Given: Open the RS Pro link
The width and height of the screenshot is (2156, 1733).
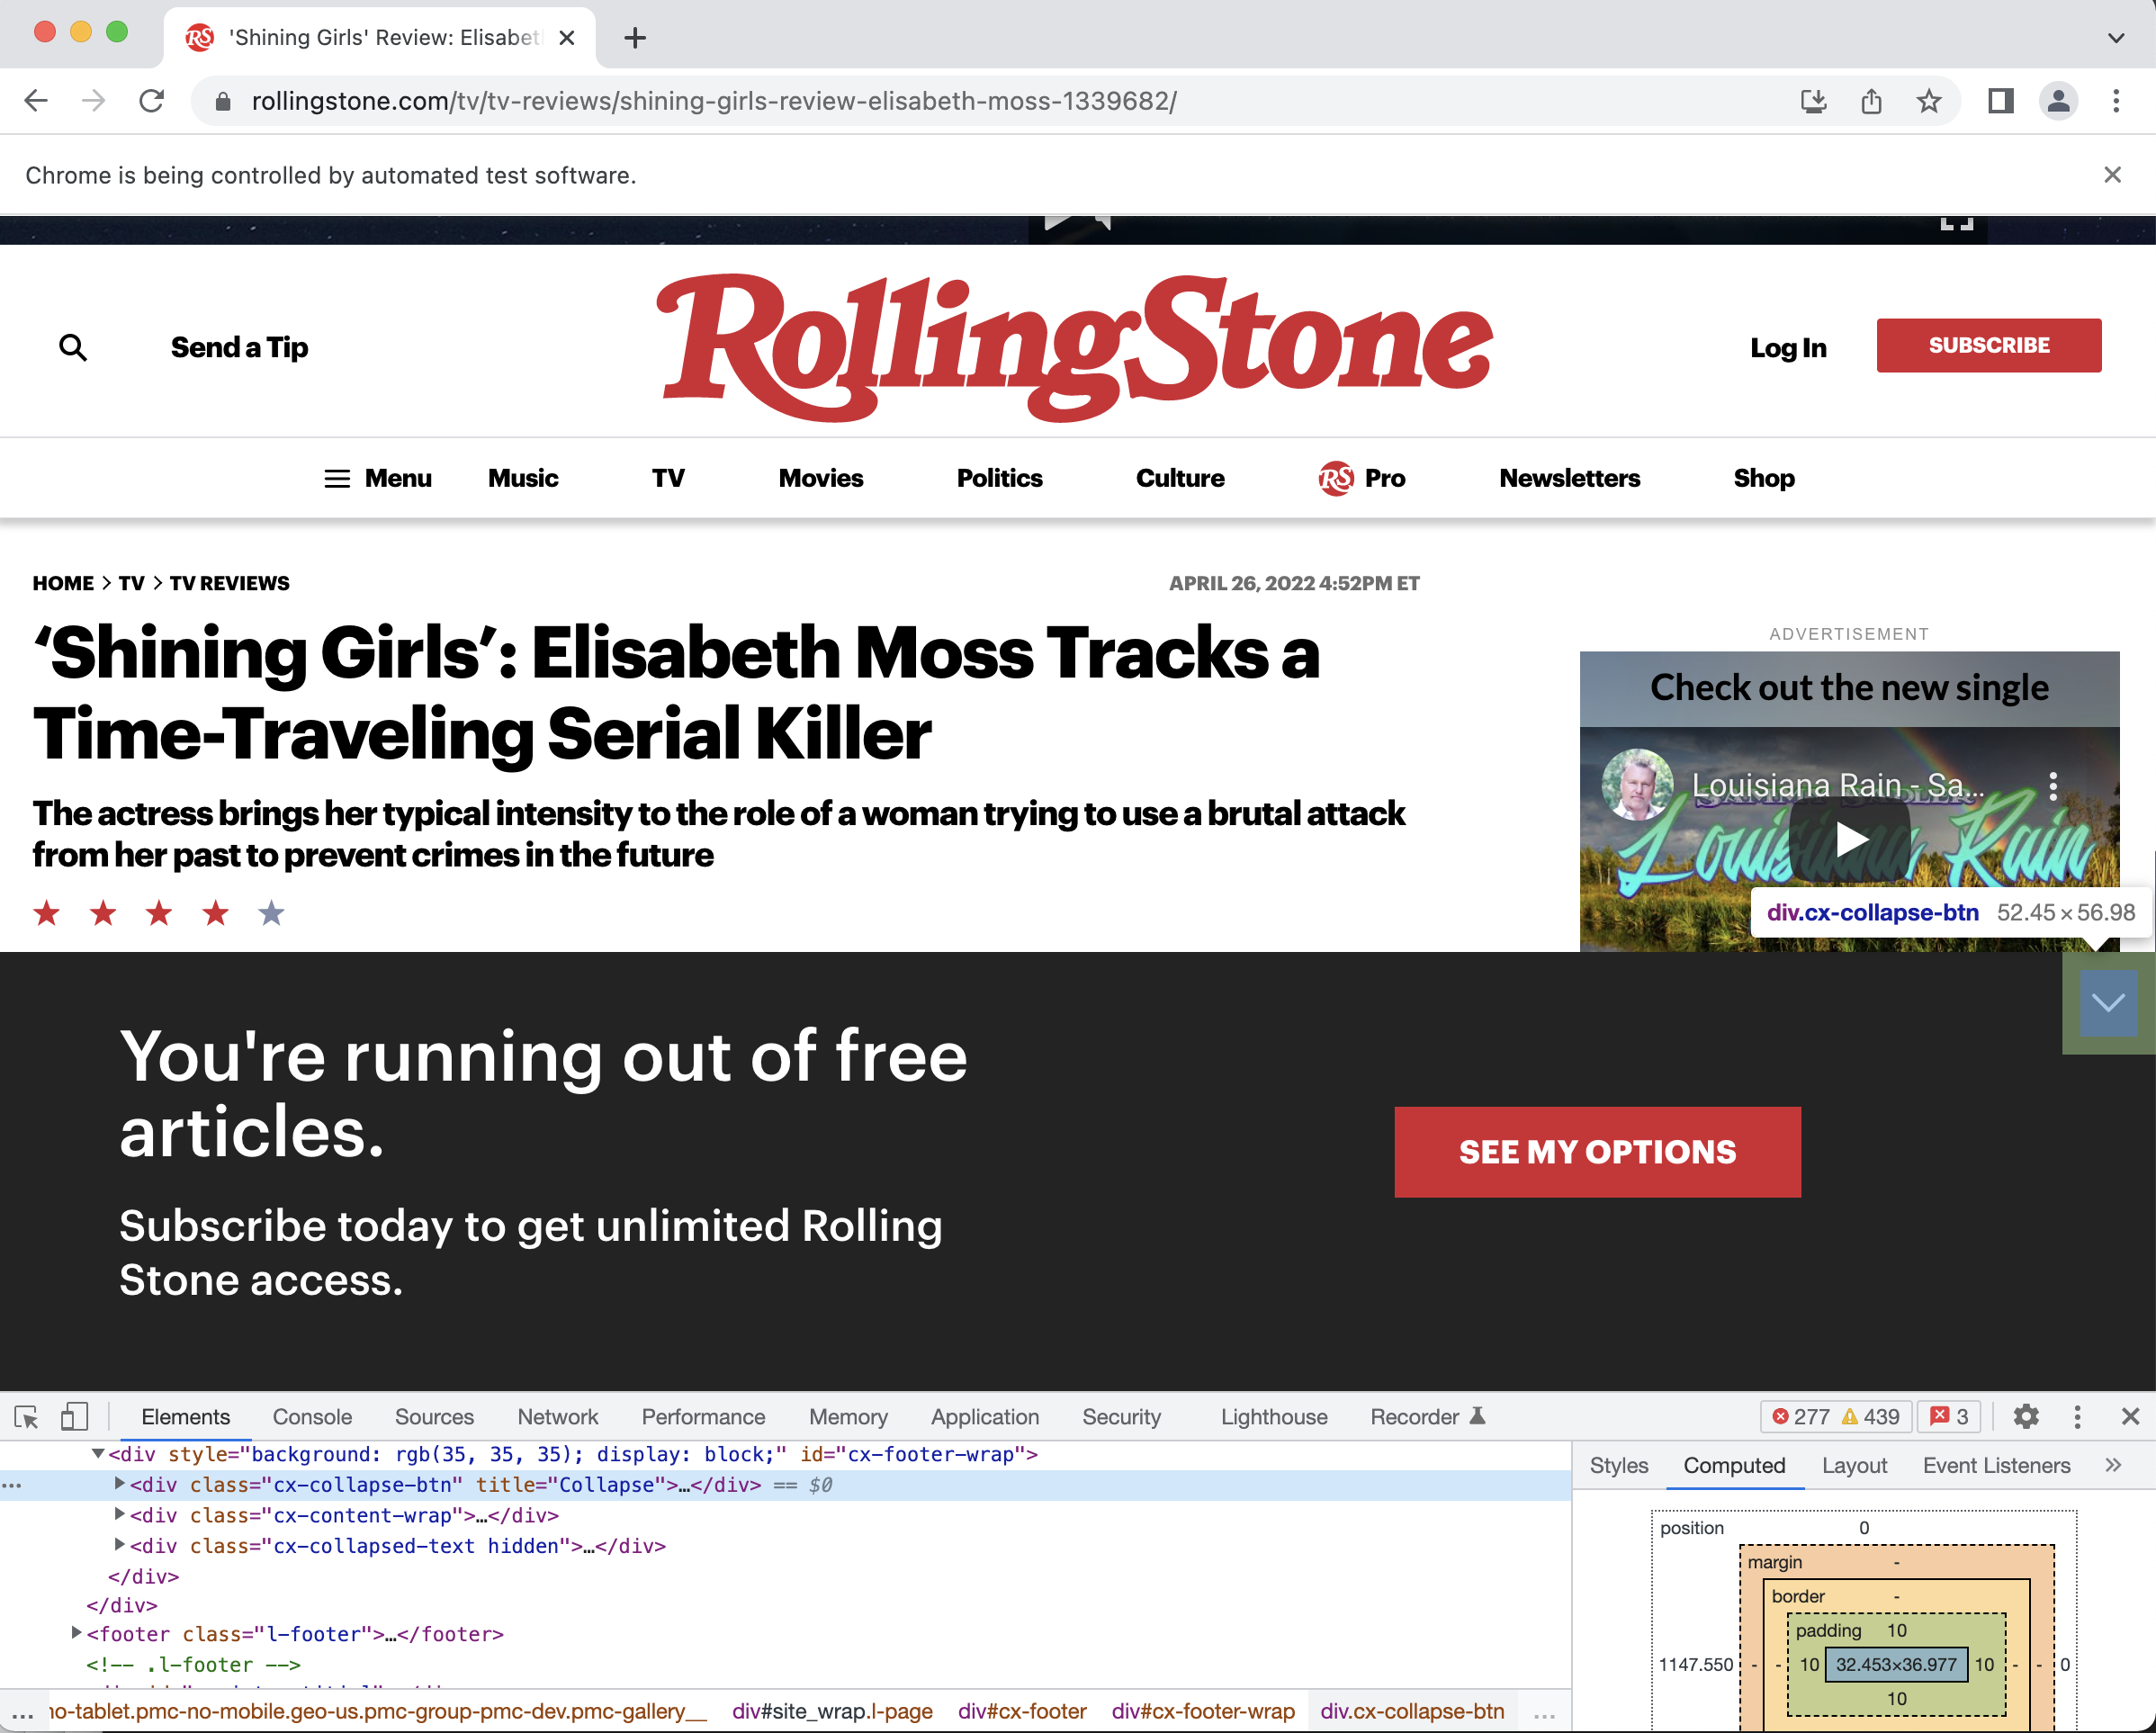Looking at the screenshot, I should coord(1362,478).
